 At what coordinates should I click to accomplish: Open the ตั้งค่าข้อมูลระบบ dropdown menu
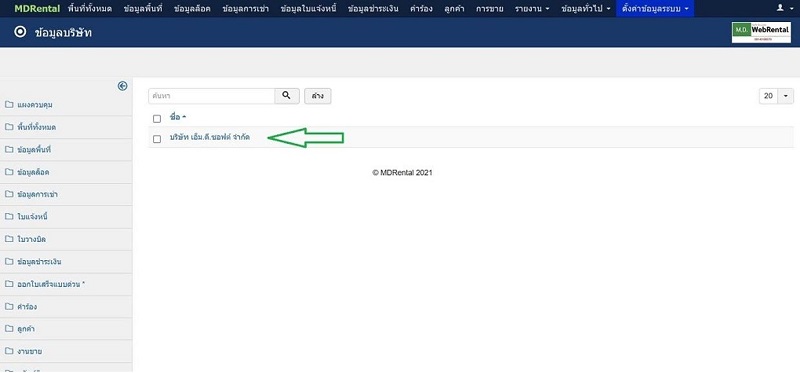(655, 9)
